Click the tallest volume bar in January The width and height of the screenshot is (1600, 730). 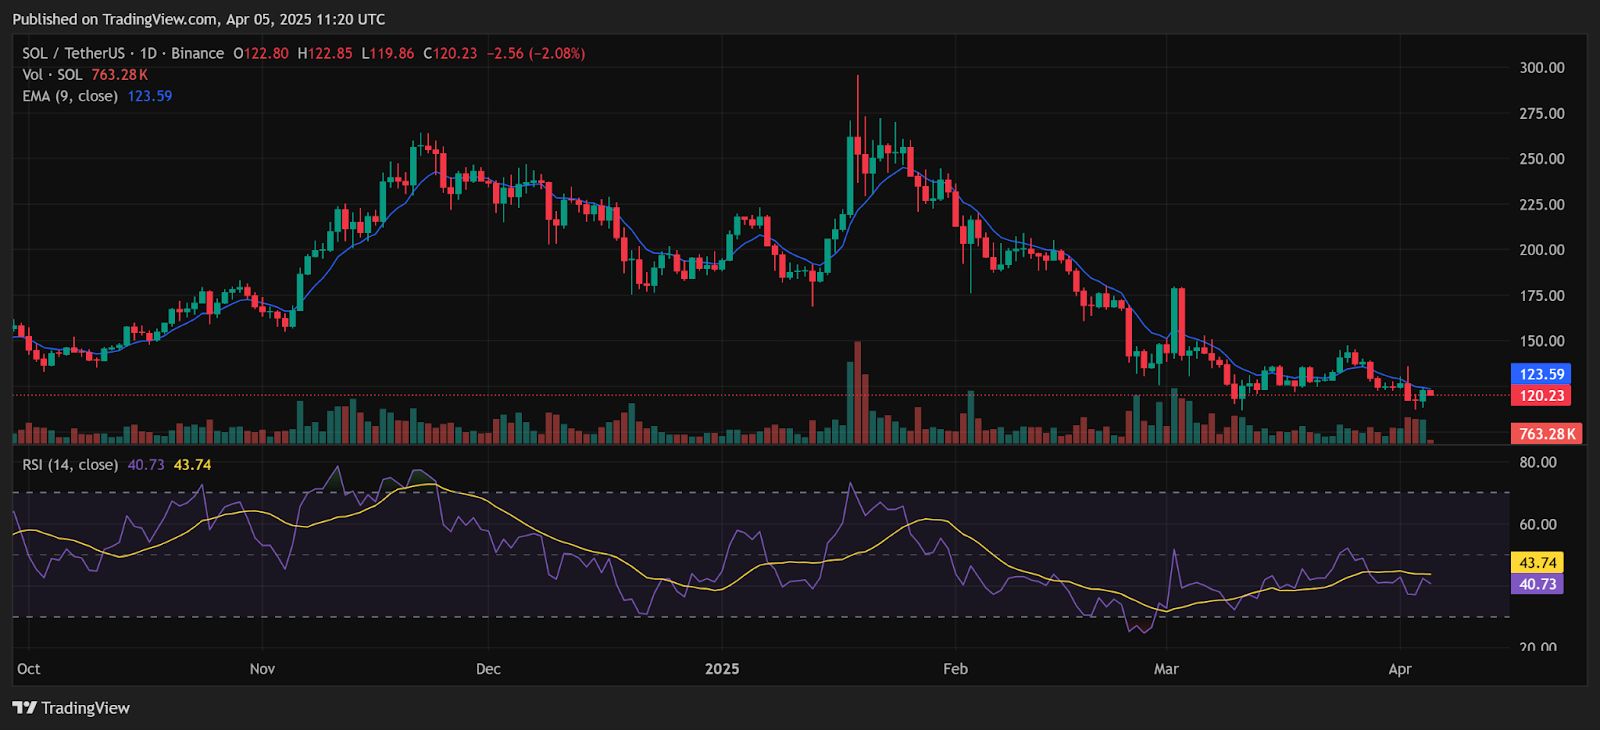(x=857, y=392)
